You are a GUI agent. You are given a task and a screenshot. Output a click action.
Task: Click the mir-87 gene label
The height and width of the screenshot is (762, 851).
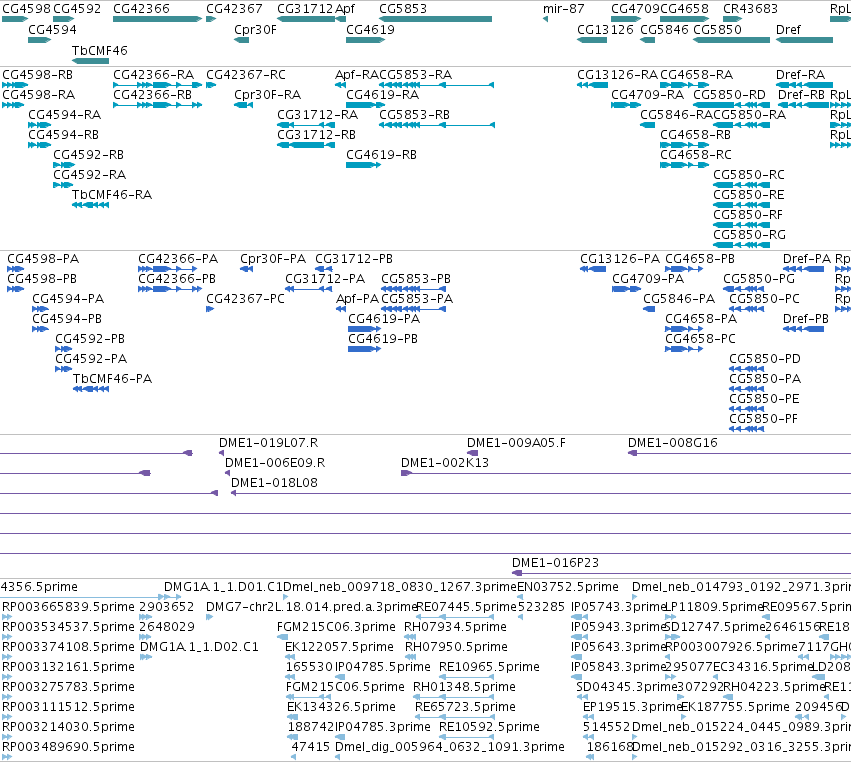point(564,9)
